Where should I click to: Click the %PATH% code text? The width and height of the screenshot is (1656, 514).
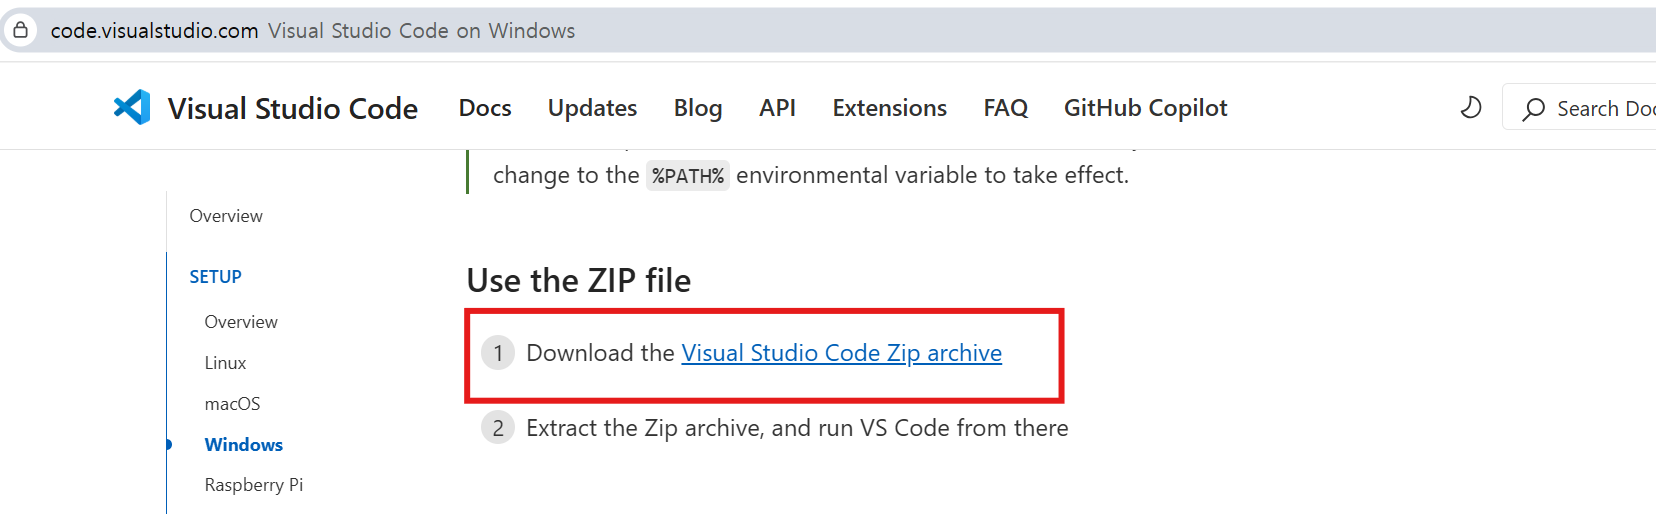[687, 176]
